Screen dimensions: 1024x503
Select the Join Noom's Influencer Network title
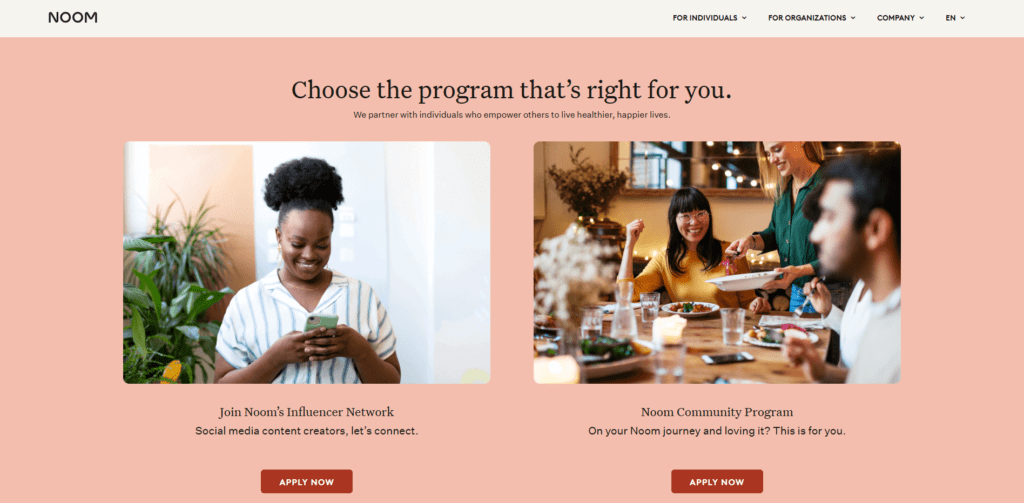306,412
